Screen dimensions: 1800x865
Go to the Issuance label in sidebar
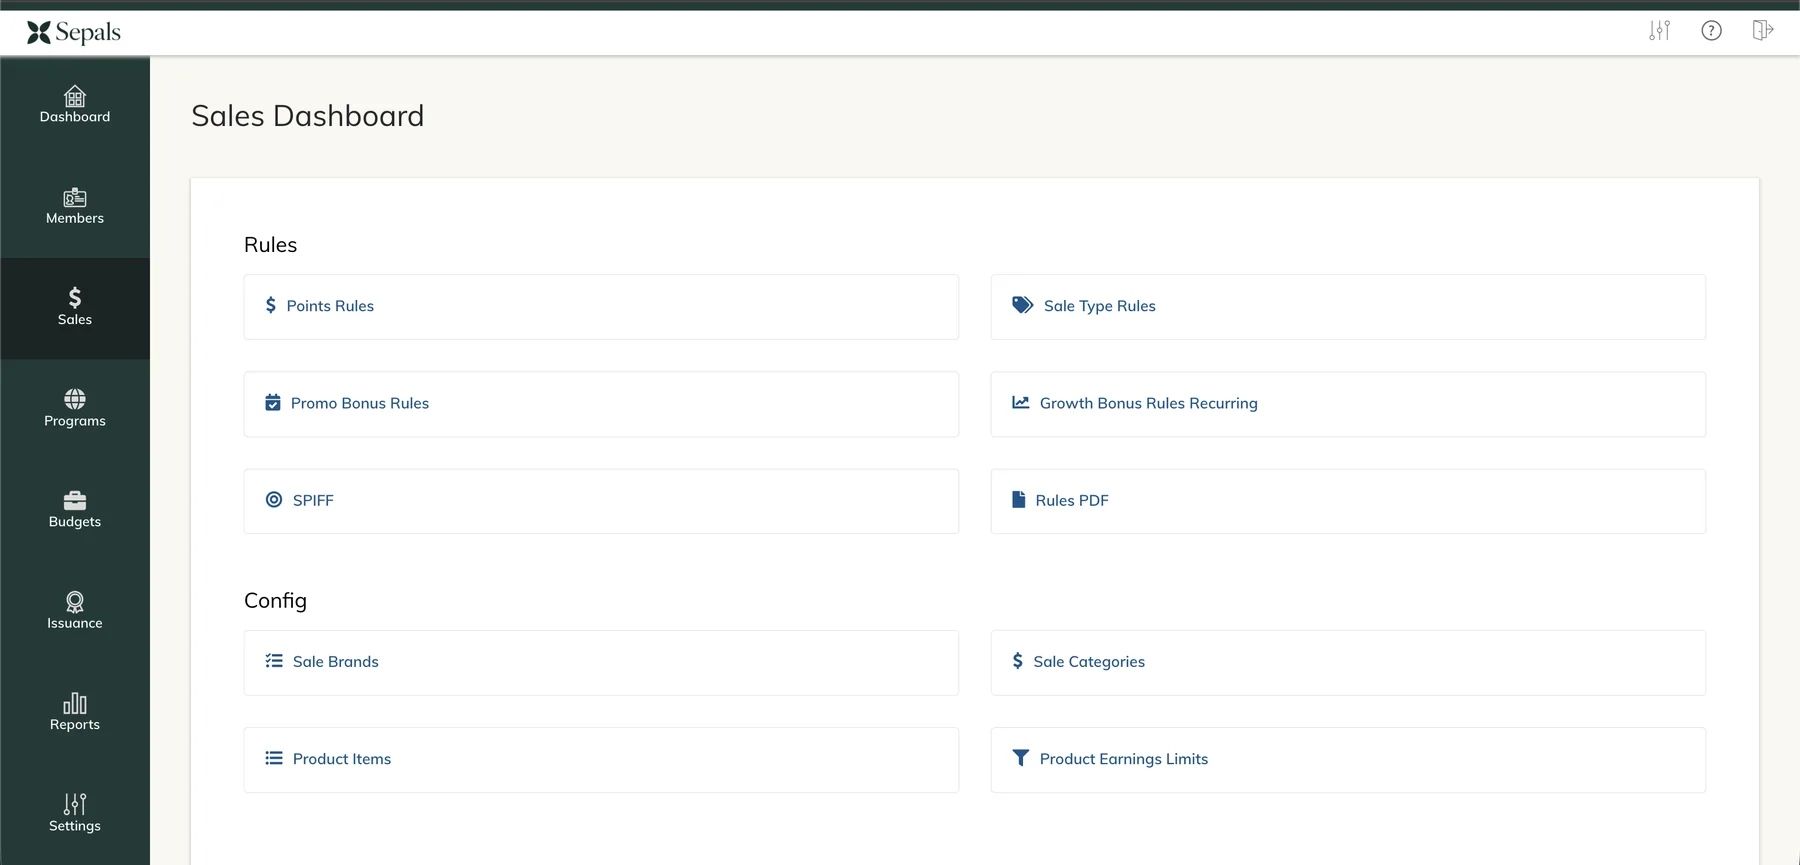(x=75, y=623)
